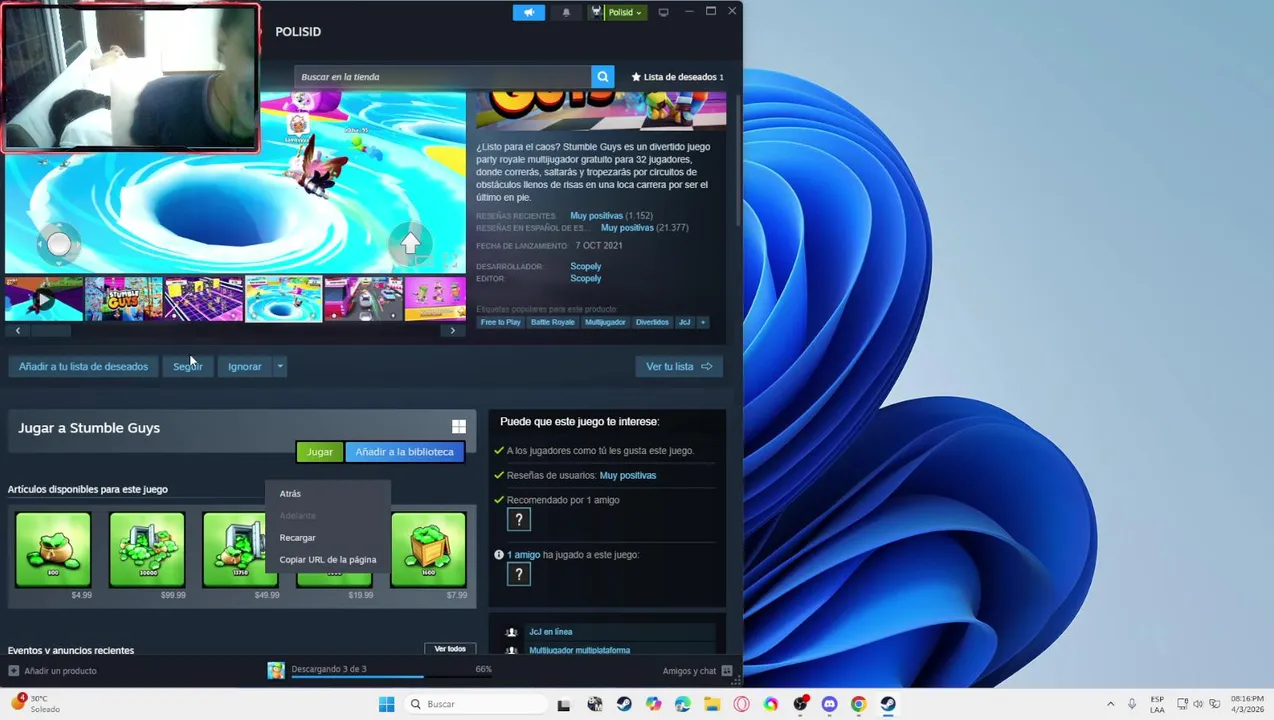1274x720 pixels.
Task: Click the Polisid profile avatar
Action: [597, 12]
